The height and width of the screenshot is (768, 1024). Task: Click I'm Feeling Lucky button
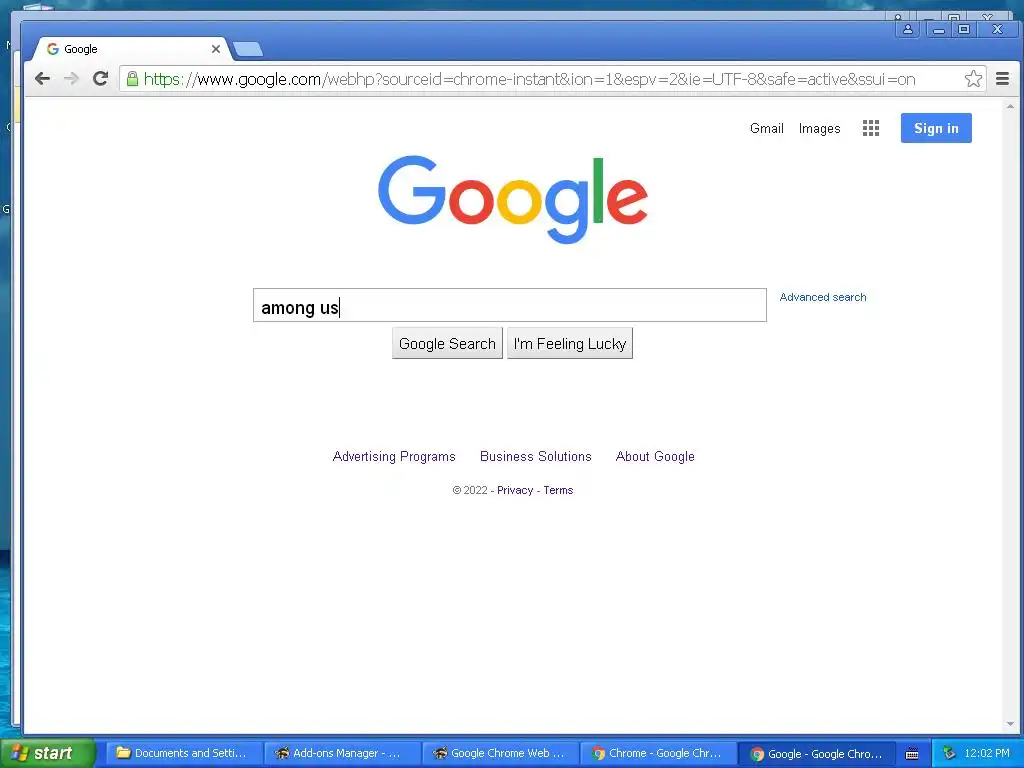[569, 344]
